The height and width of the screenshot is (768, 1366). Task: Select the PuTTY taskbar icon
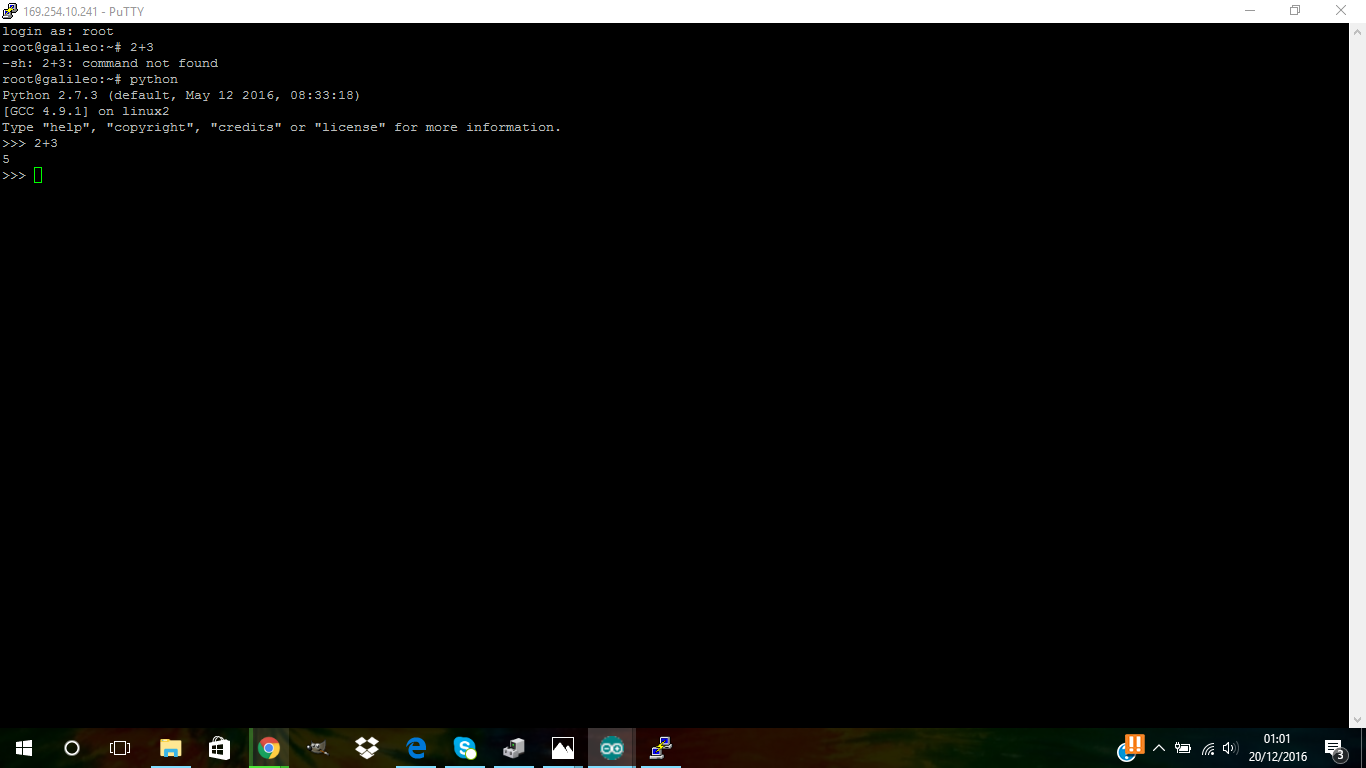661,748
